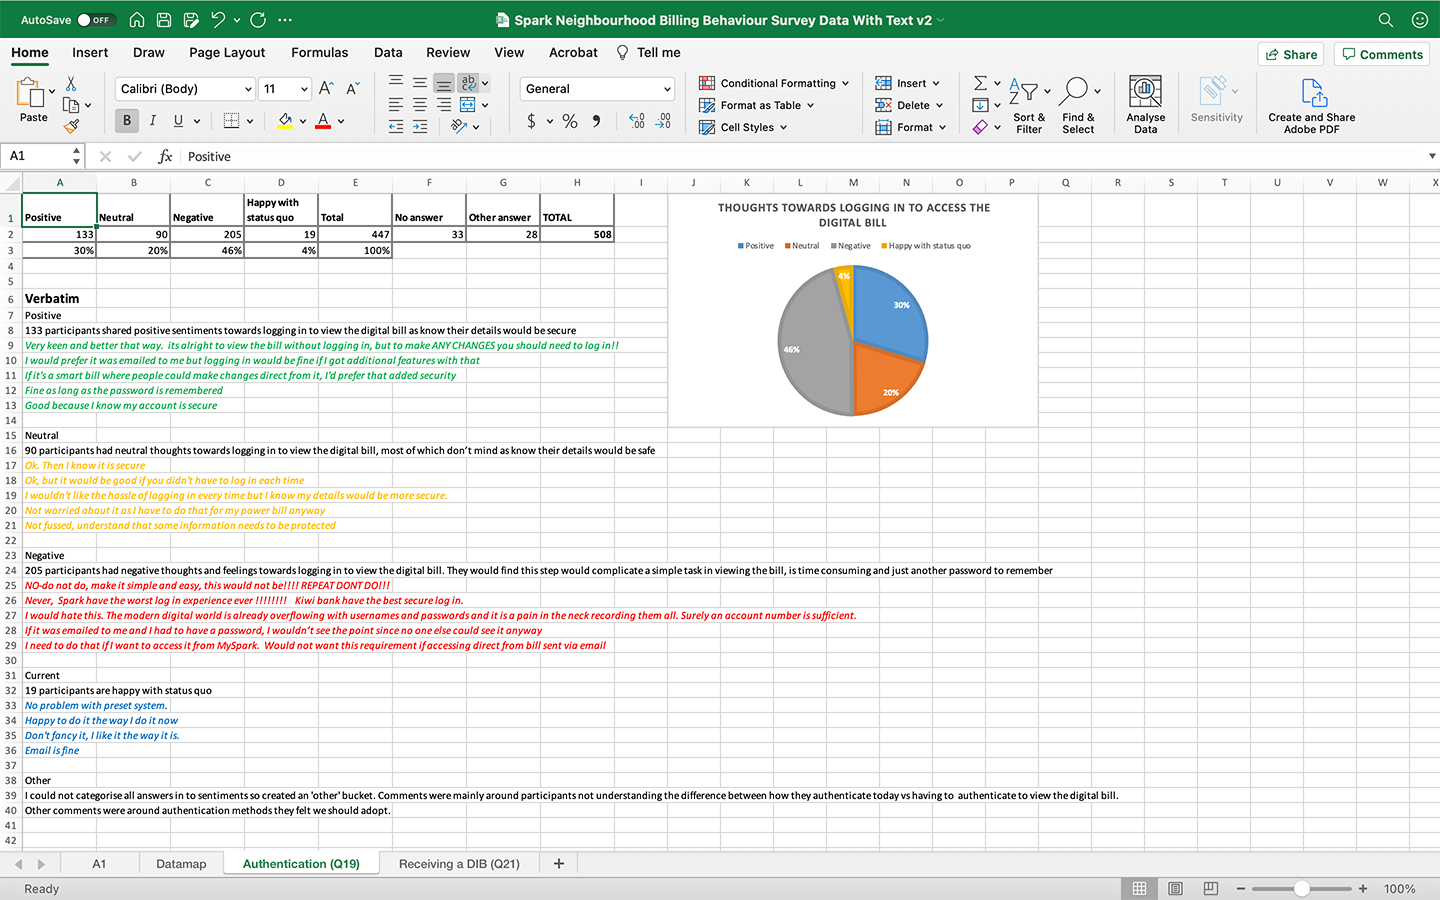Open the Formulas ribbon tab

point(320,52)
